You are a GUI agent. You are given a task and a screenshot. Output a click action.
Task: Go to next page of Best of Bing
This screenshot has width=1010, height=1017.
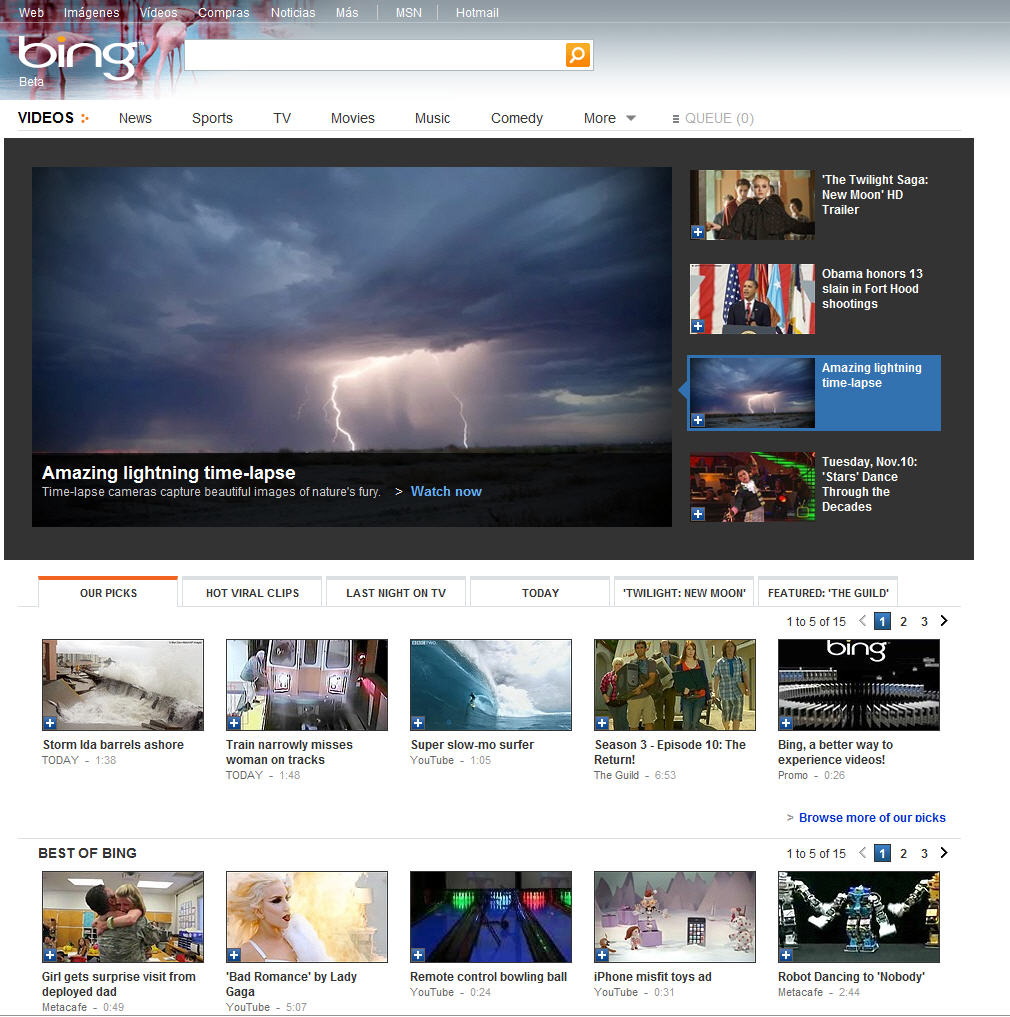pyautogui.click(x=944, y=853)
